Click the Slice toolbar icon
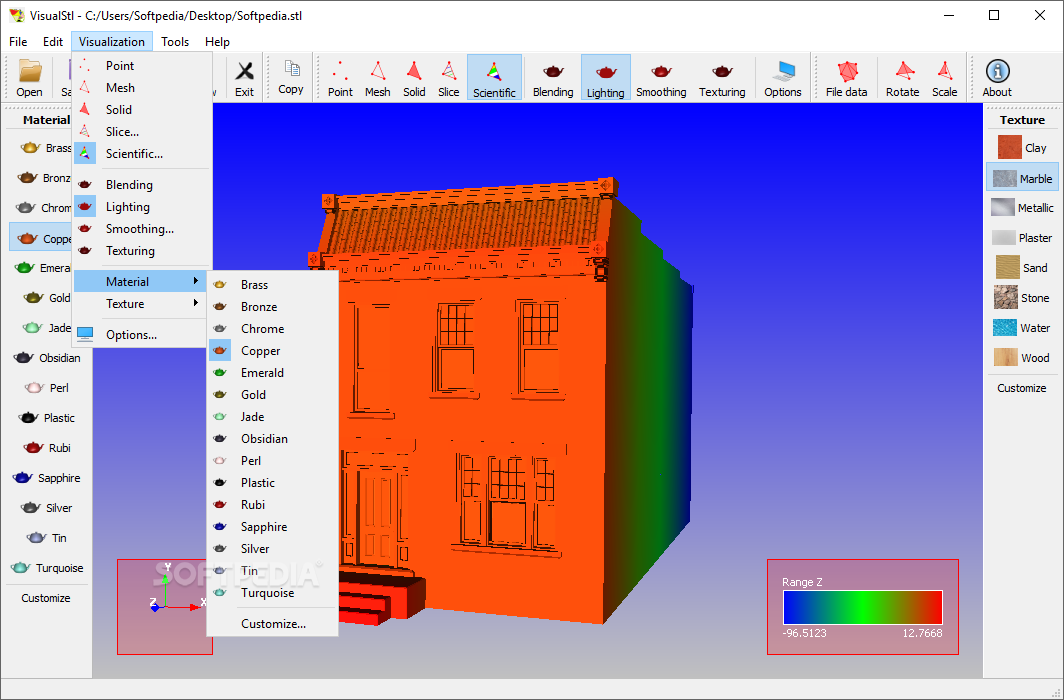The width and height of the screenshot is (1064, 700). (449, 77)
